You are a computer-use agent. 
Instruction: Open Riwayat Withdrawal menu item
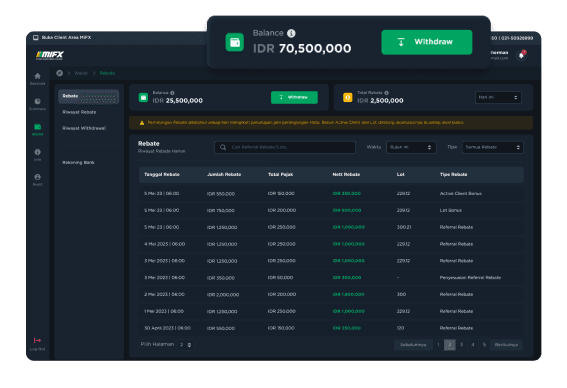tap(84, 128)
